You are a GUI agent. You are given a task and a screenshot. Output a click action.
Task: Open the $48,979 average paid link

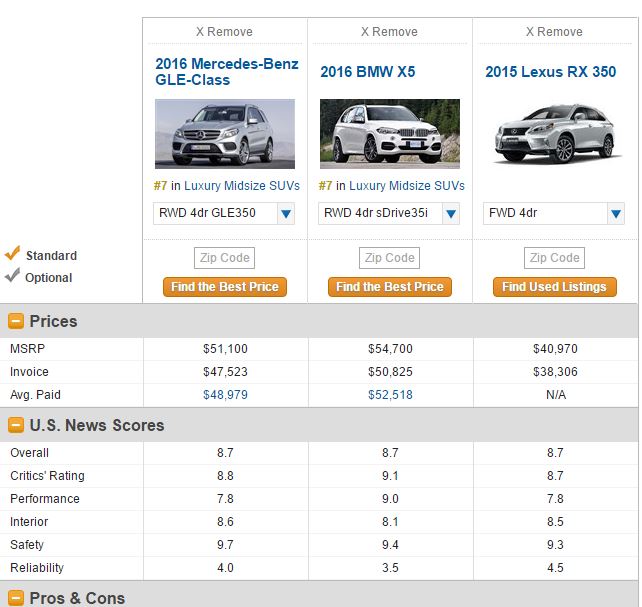(226, 395)
